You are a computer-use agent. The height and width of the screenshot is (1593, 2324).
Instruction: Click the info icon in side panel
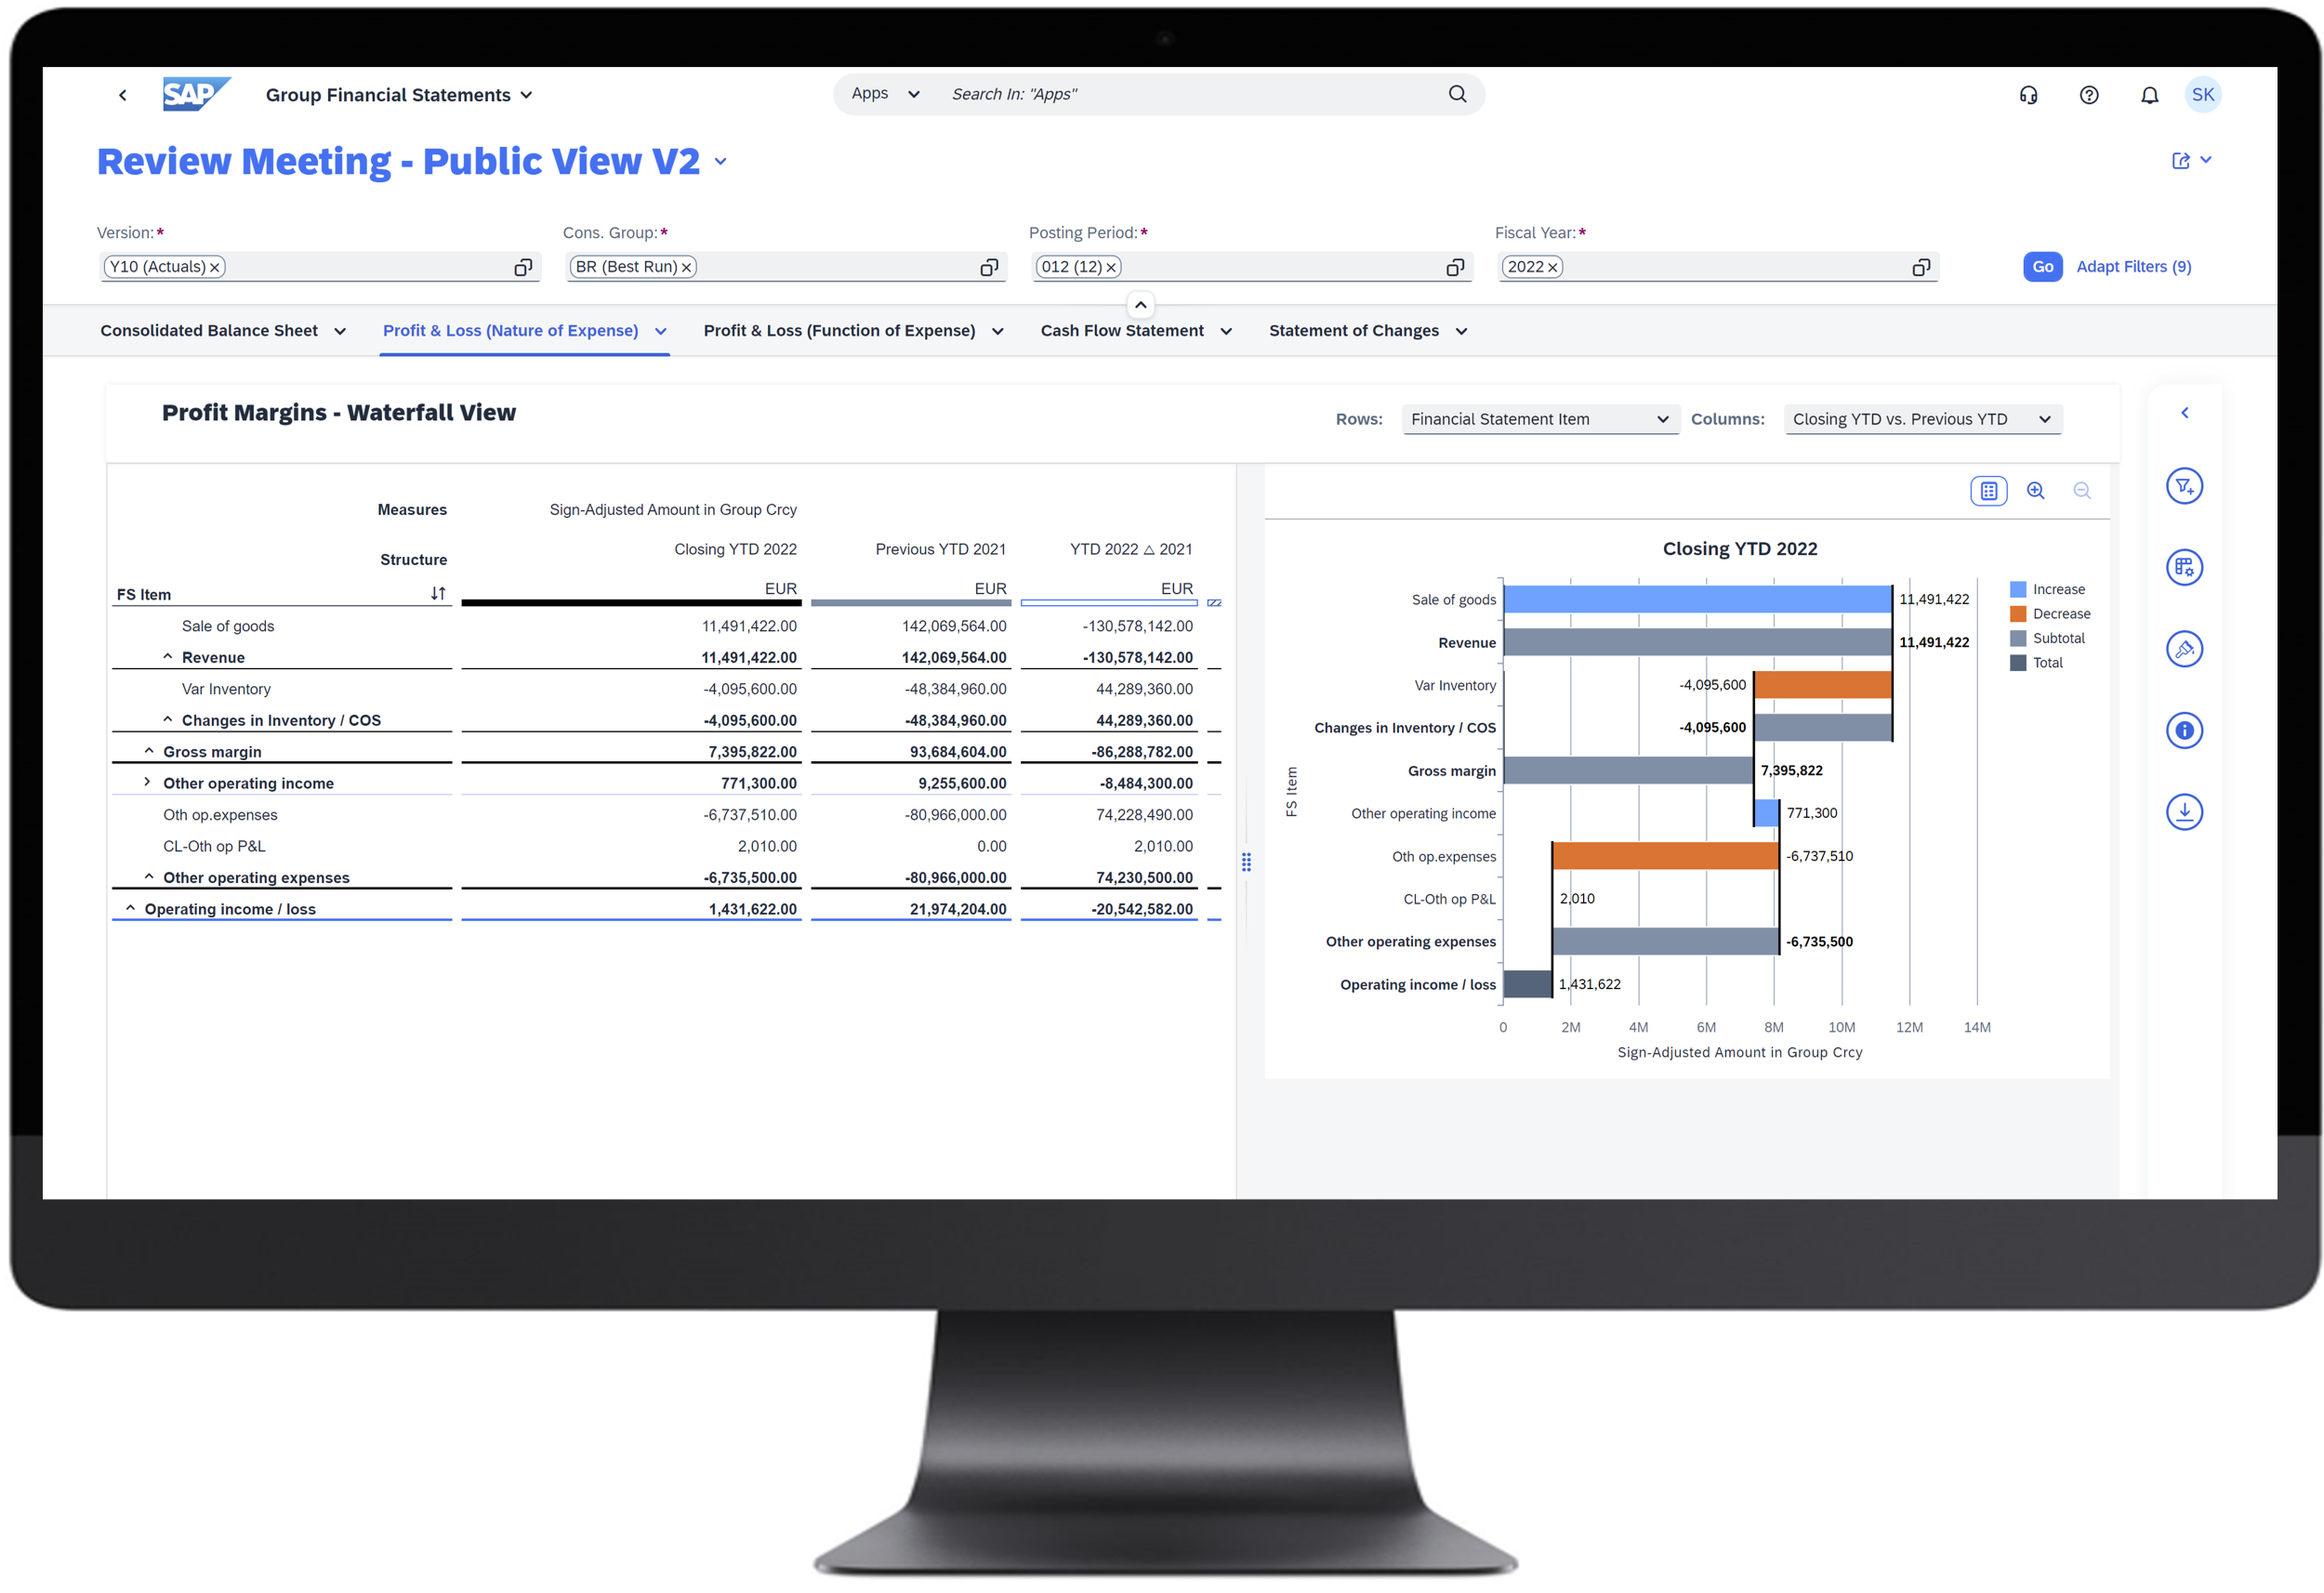(2184, 730)
